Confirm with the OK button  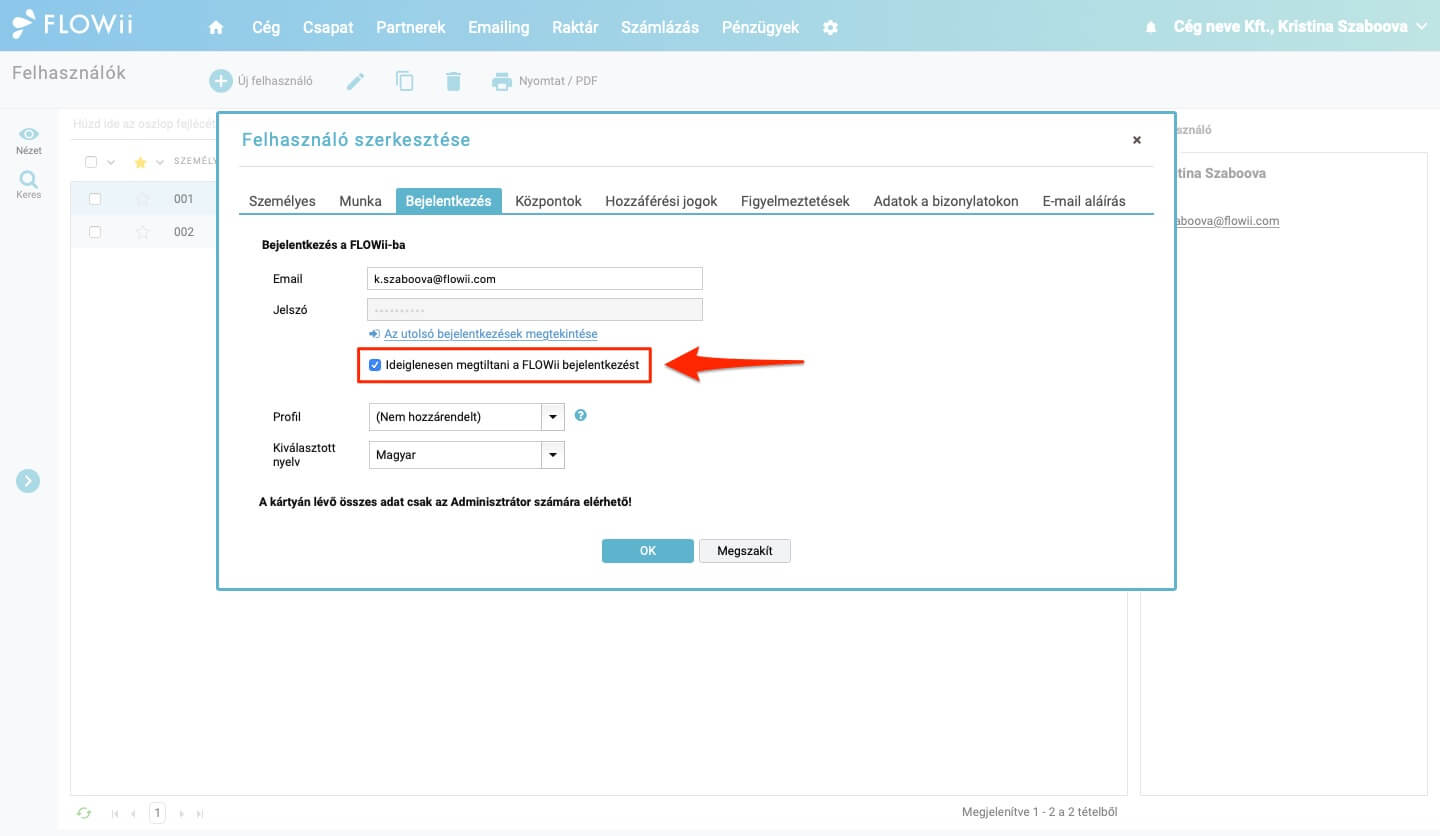pos(647,551)
